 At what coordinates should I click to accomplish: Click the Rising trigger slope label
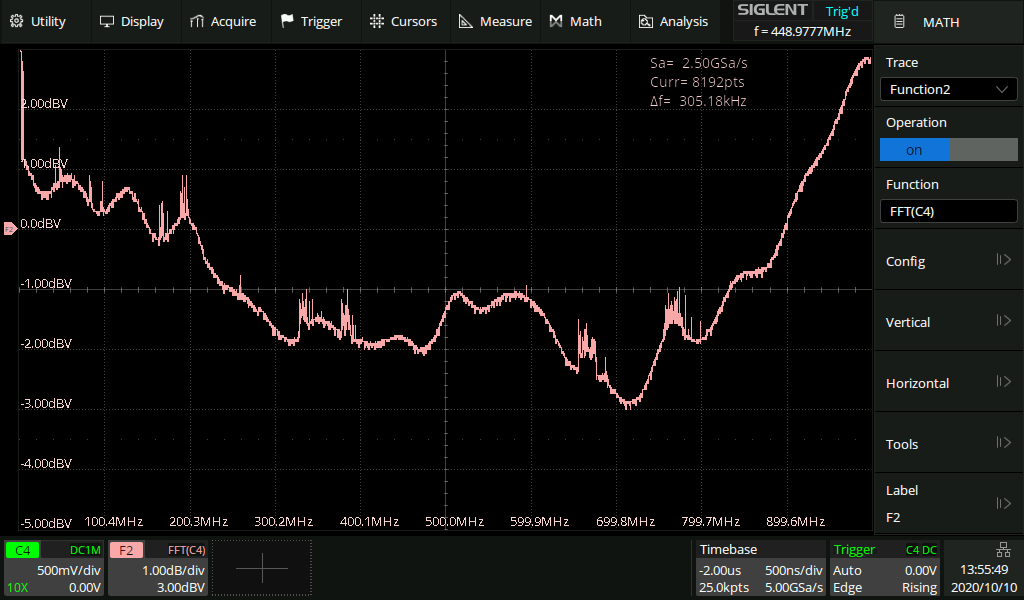920,588
